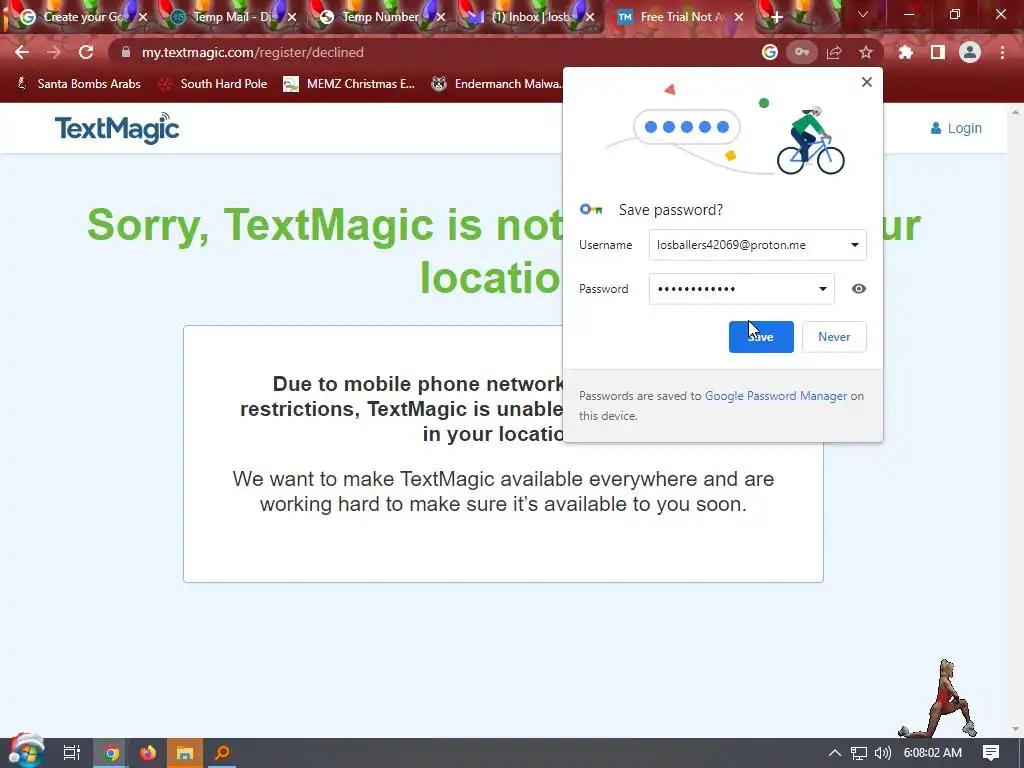Open the search app on taskbar
The width and height of the screenshot is (1024, 768).
point(222,753)
